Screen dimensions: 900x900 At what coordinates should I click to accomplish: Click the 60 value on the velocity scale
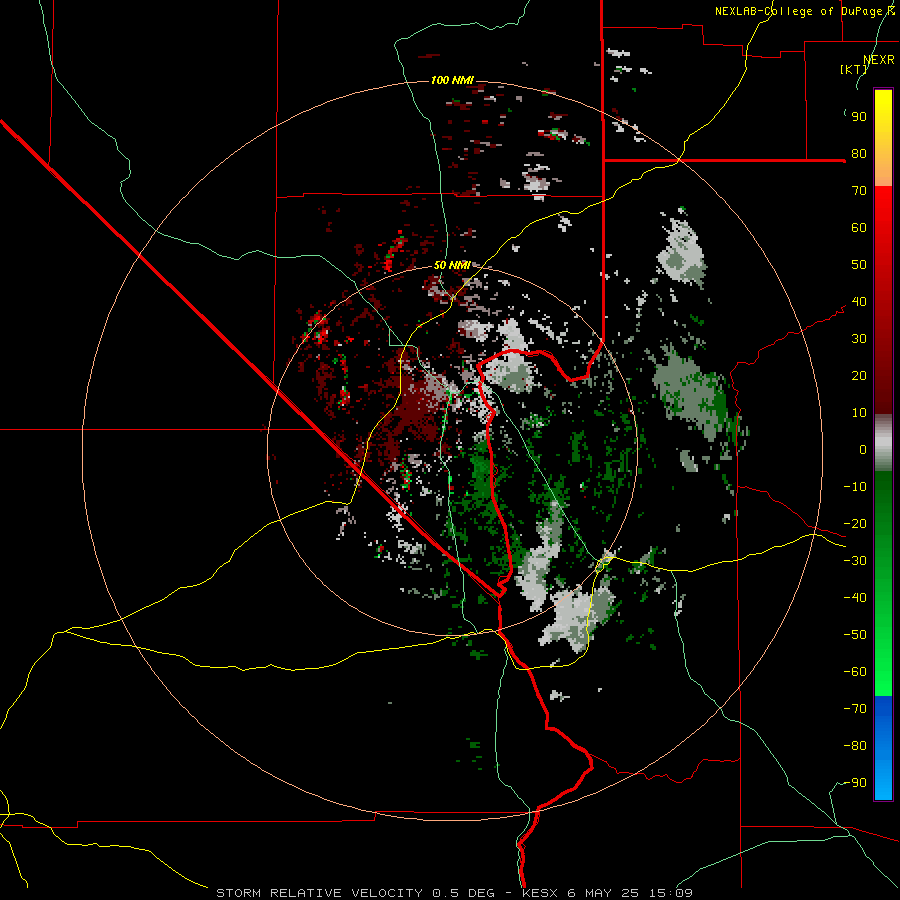pyautogui.click(x=859, y=228)
